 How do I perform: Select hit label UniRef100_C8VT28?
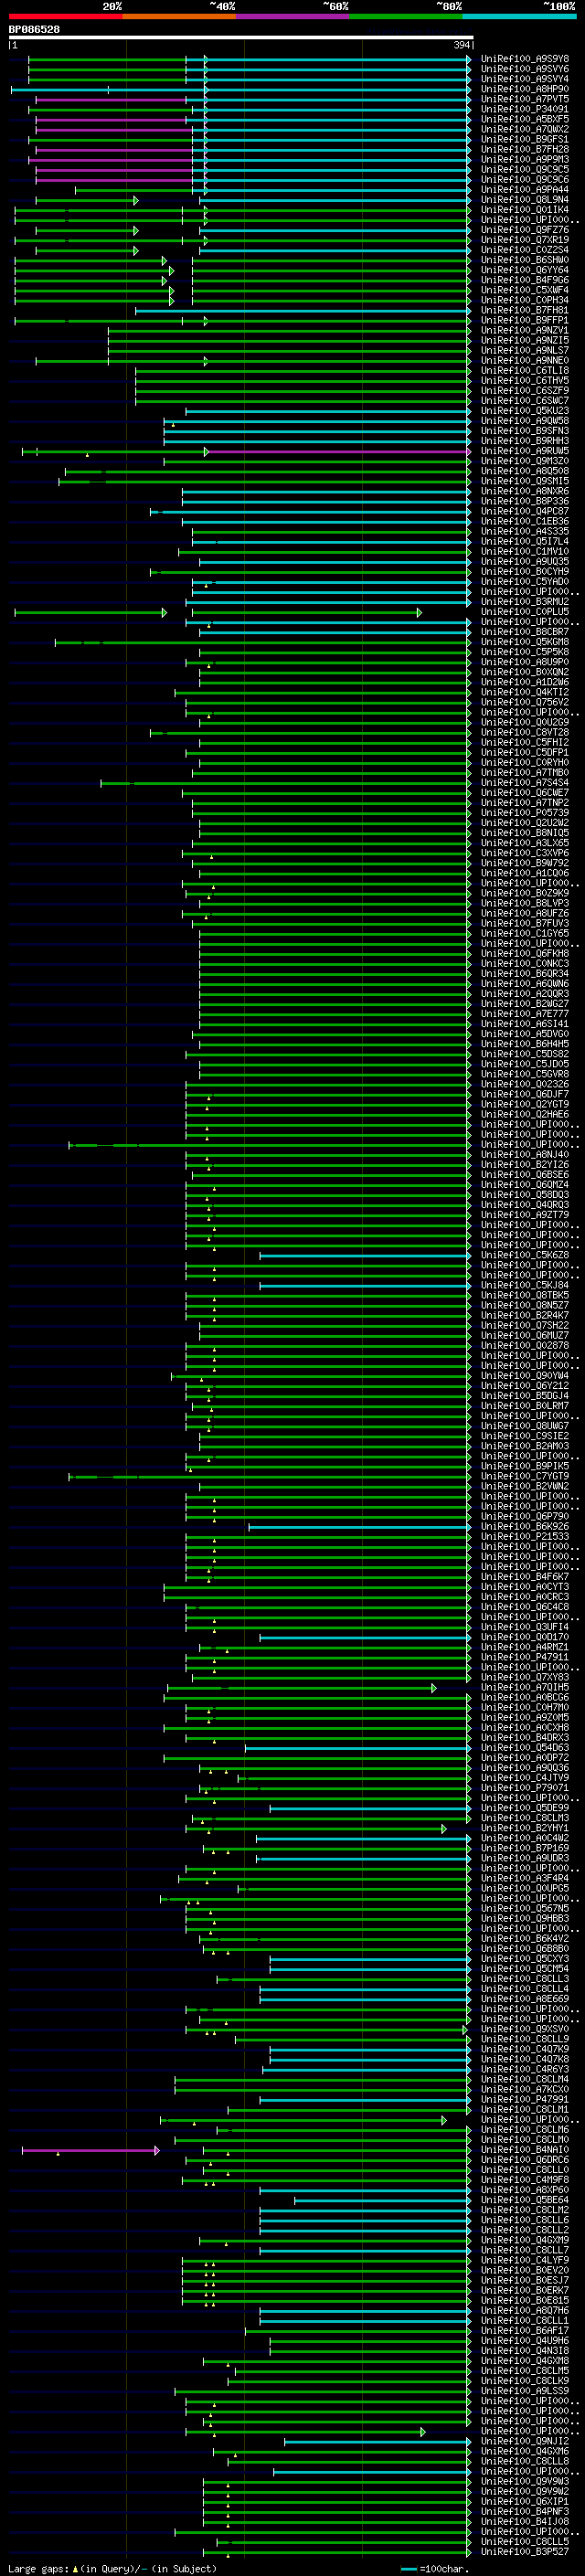coord(525,732)
